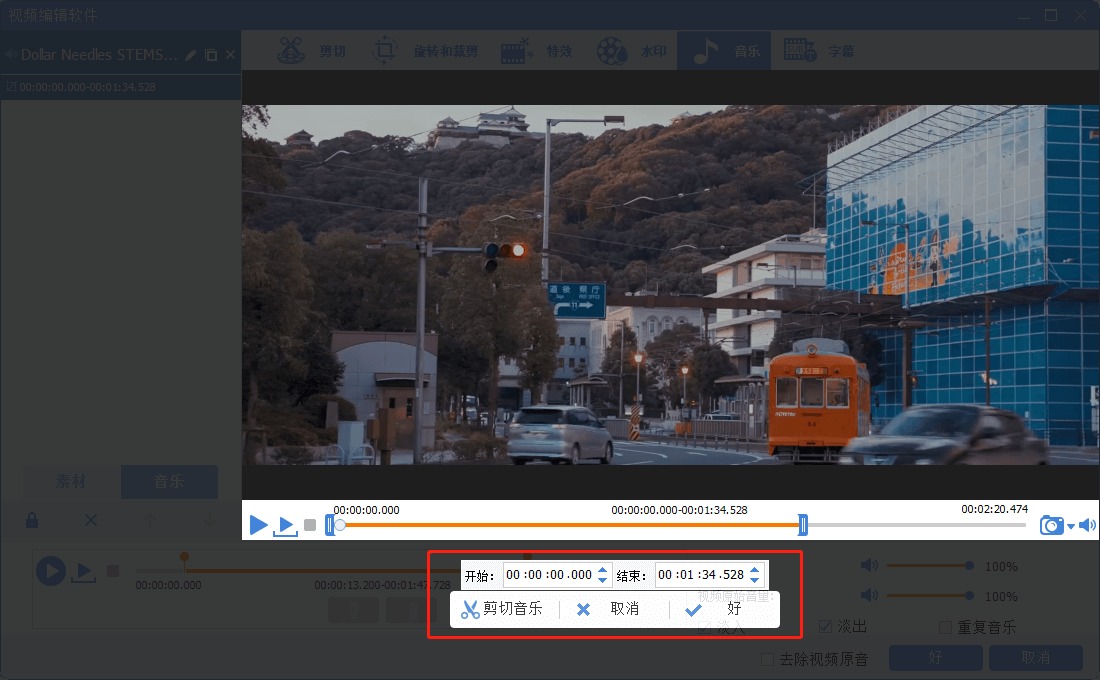Click the video preview frame
The width and height of the screenshot is (1100, 680).
tap(670, 285)
